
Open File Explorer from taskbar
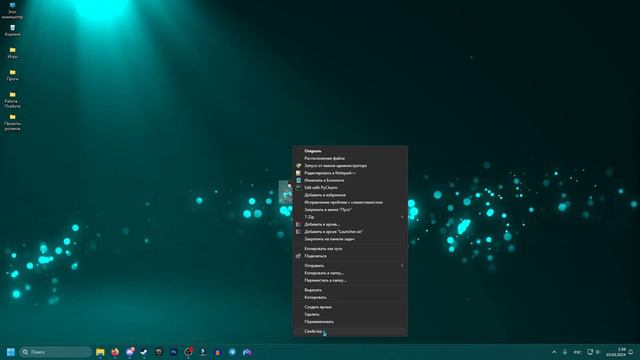click(100, 352)
